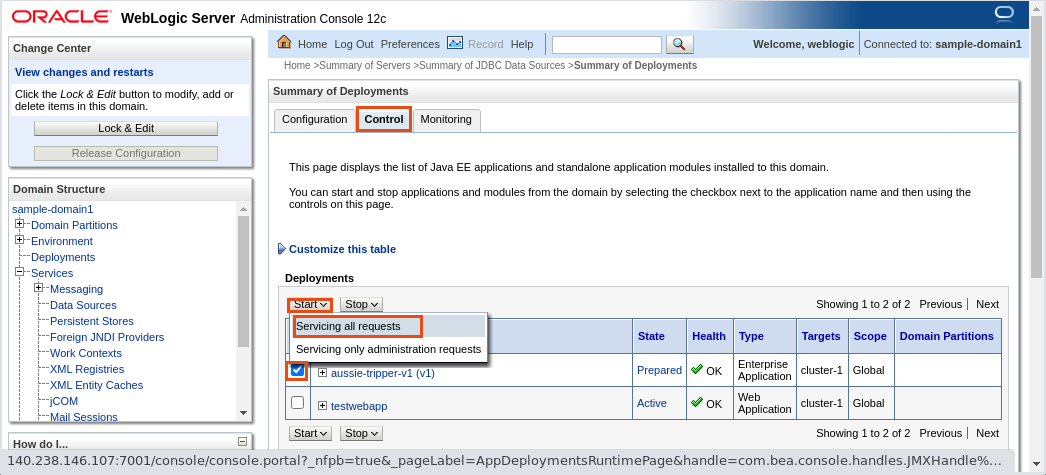1046x475 pixels.
Task: Open Deployments in the Domain Structure tree
Action: tap(63, 257)
